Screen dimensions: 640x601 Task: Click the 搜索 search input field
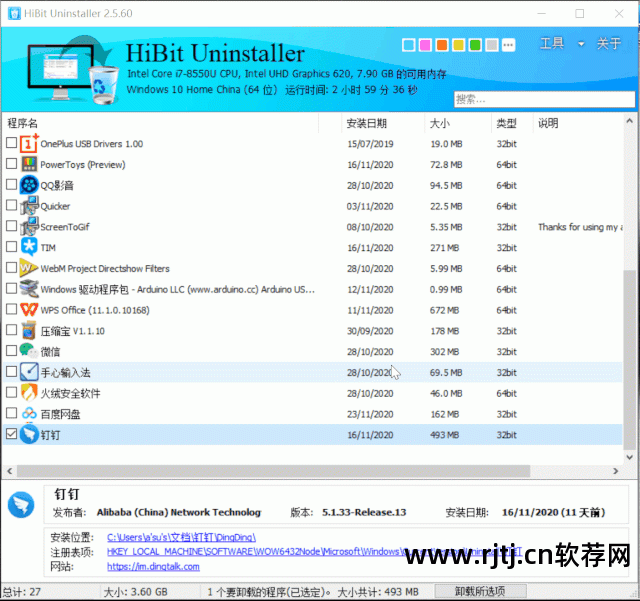click(542, 99)
